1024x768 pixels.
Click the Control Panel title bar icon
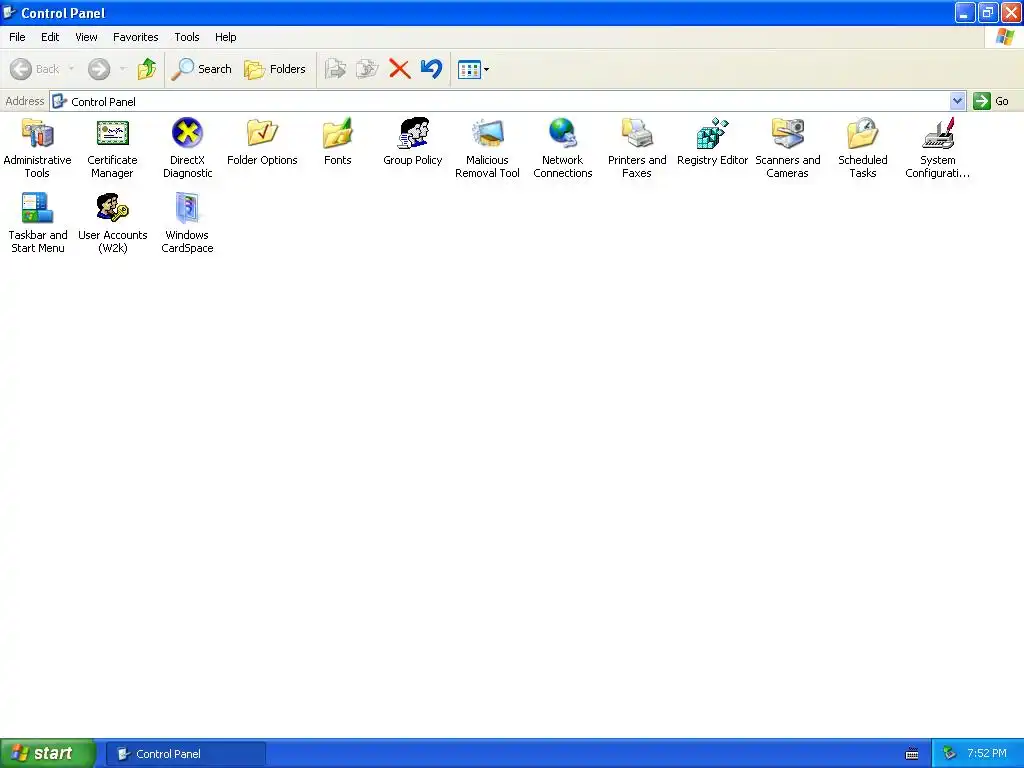click(9, 12)
